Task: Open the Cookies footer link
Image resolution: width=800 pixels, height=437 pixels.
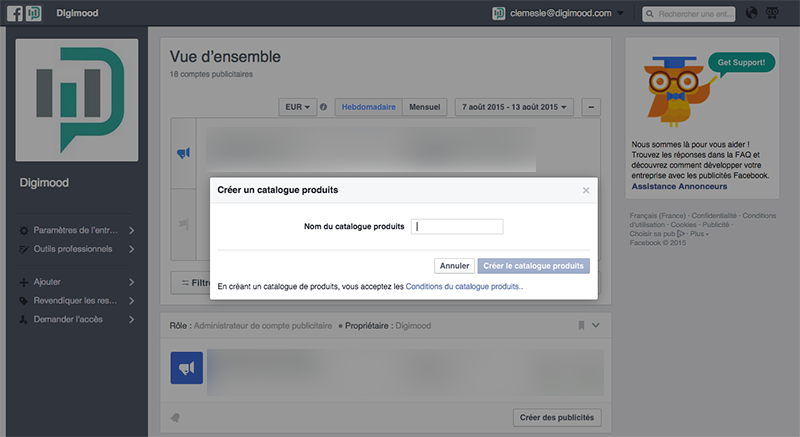Action: [x=683, y=225]
